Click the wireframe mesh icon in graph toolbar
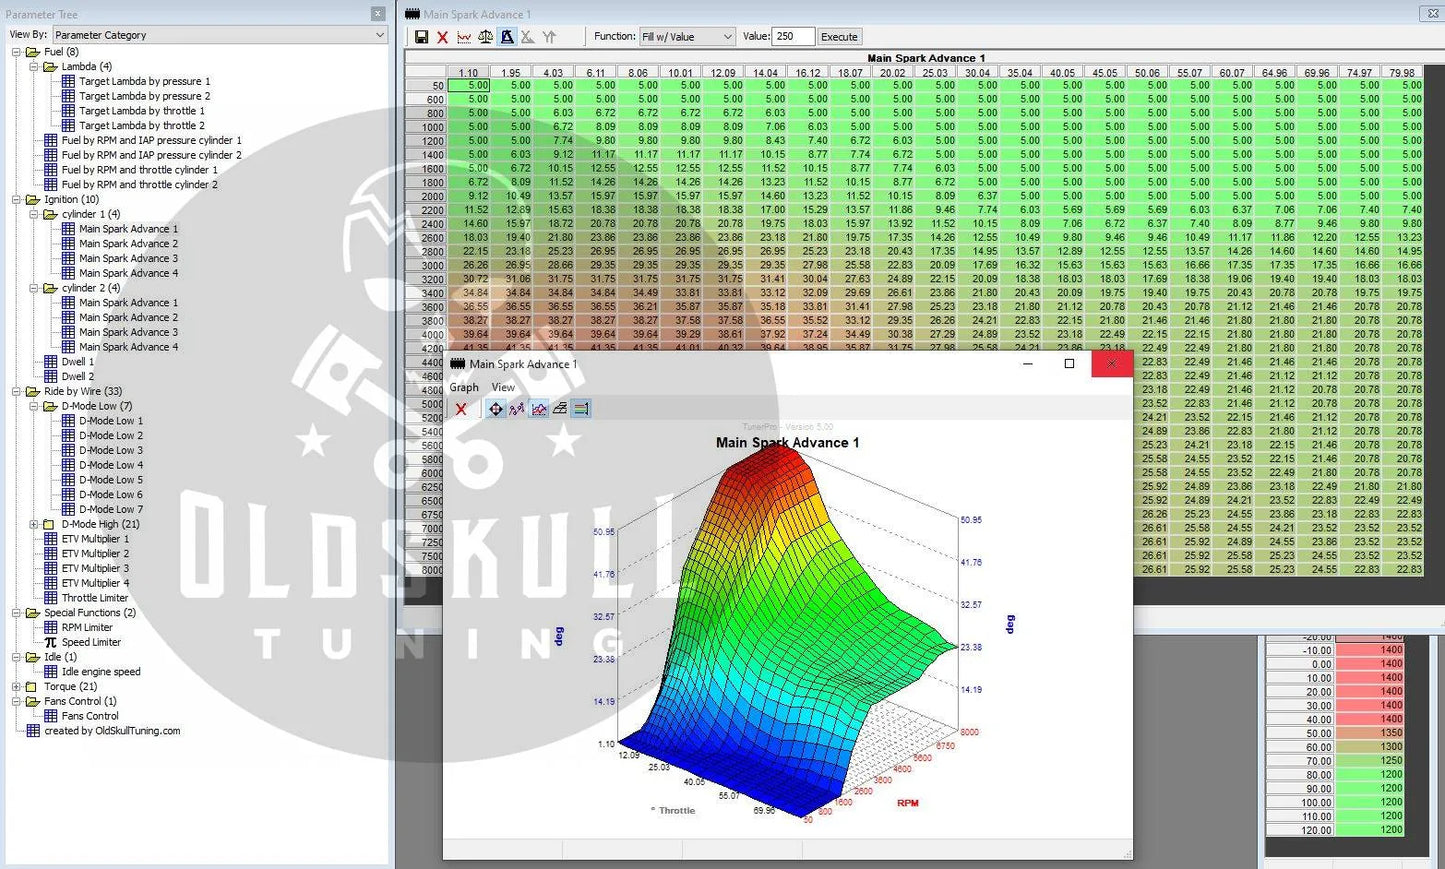This screenshot has width=1445, height=869. tap(560, 409)
